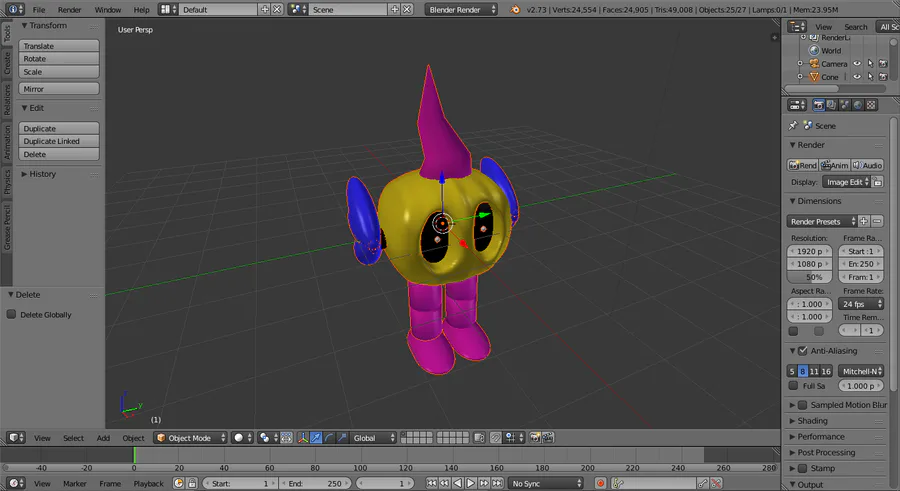Open the timeline Marker menu
This screenshot has height=491, width=900.
tap(75, 483)
